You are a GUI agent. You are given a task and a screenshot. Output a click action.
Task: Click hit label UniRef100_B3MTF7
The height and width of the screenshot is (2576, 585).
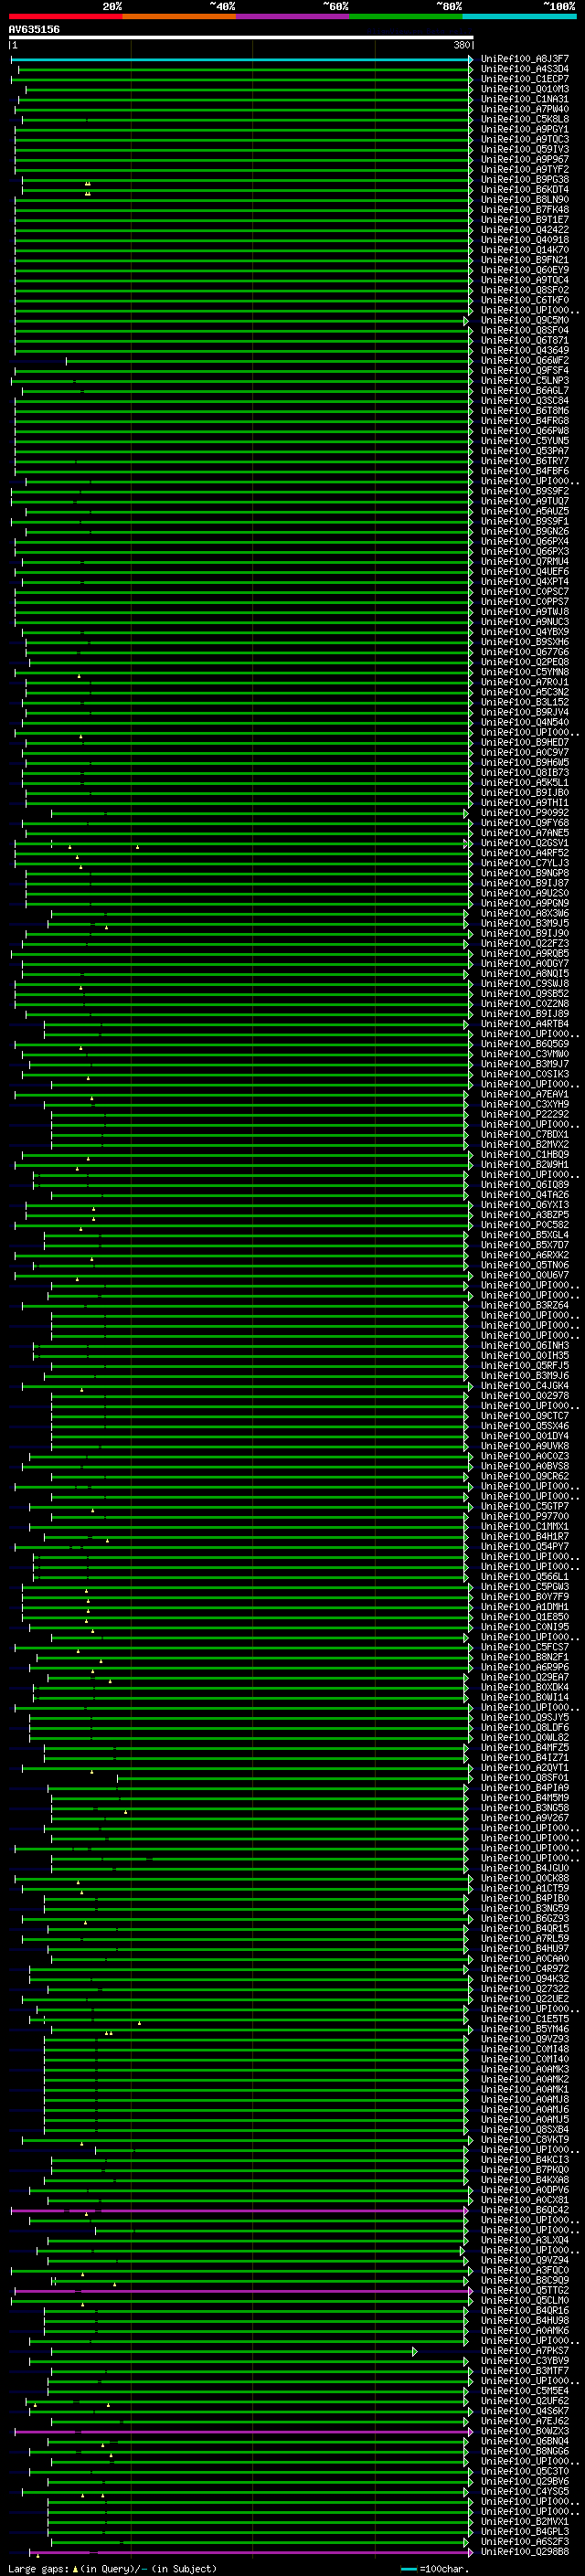click(525, 2370)
